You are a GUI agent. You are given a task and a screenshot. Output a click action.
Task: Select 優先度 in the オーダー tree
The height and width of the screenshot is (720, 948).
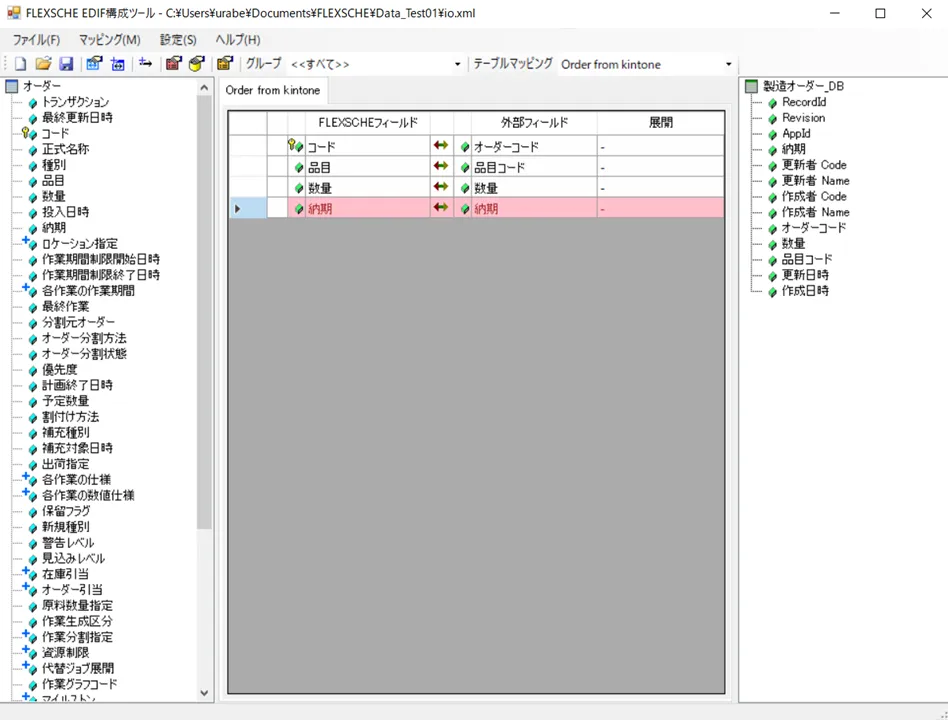click(59, 369)
